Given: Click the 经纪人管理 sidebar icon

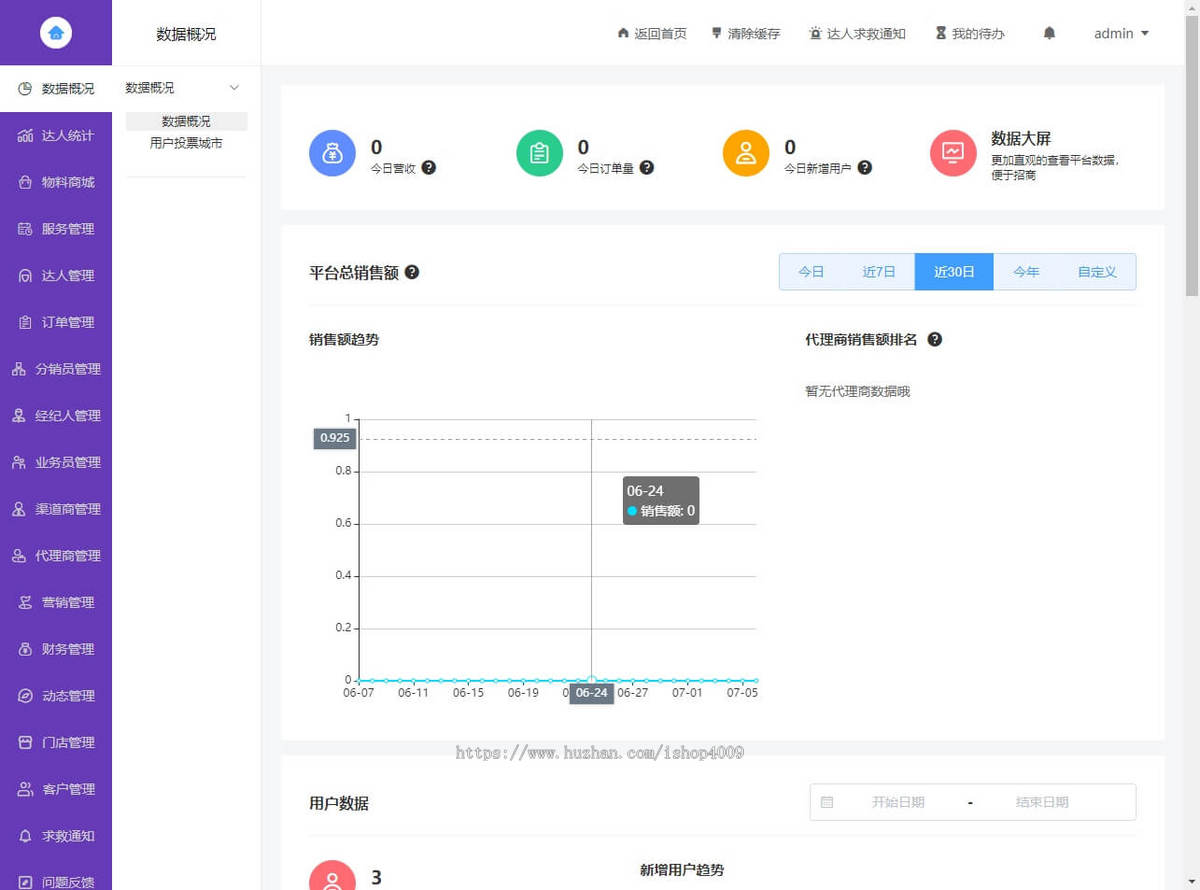Looking at the screenshot, I should point(18,416).
